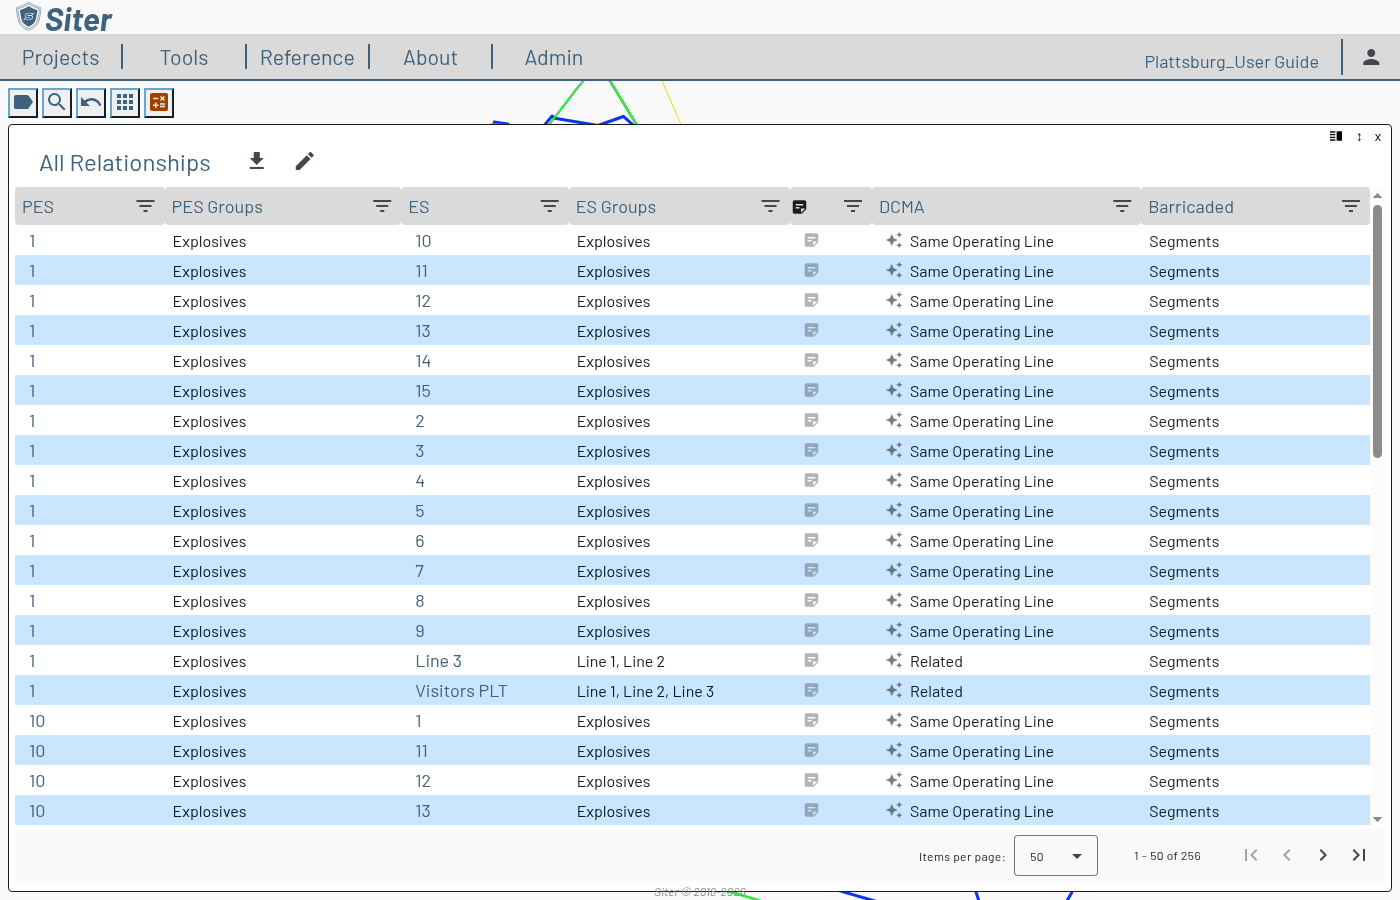This screenshot has height=900, width=1400.
Task: Open the notes column filter
Action: click(853, 206)
